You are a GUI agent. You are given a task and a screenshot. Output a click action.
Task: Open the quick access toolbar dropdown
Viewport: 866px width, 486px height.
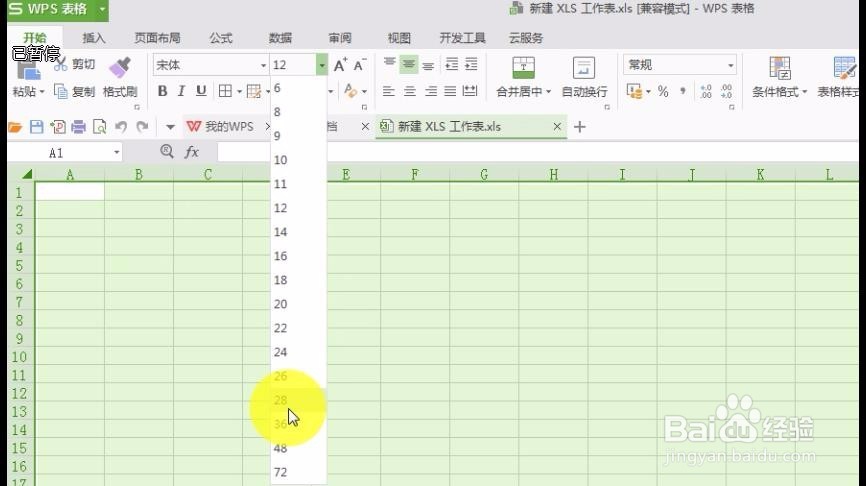[170, 127]
